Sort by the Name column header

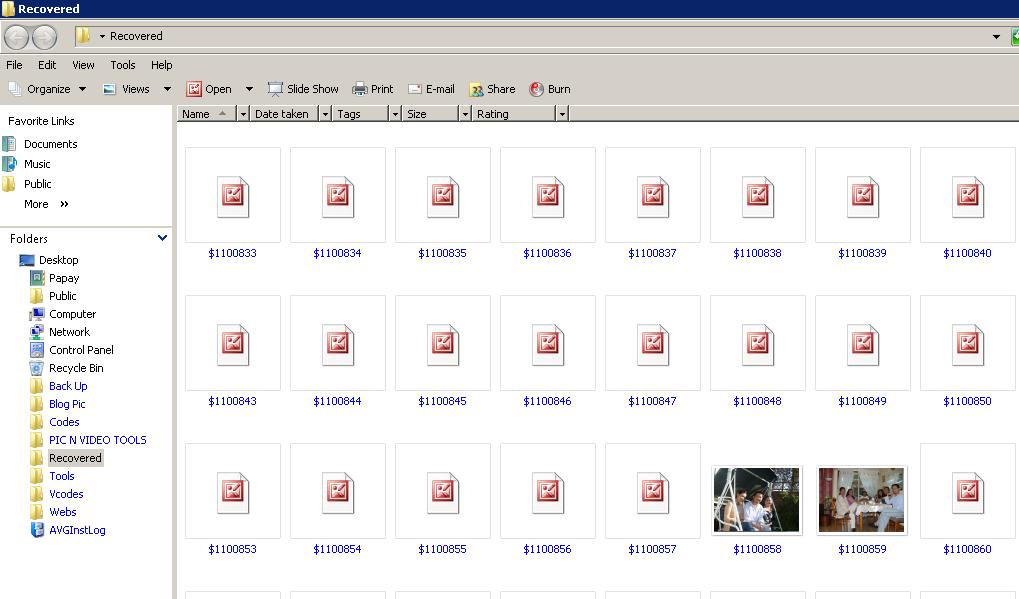pyautogui.click(x=207, y=114)
